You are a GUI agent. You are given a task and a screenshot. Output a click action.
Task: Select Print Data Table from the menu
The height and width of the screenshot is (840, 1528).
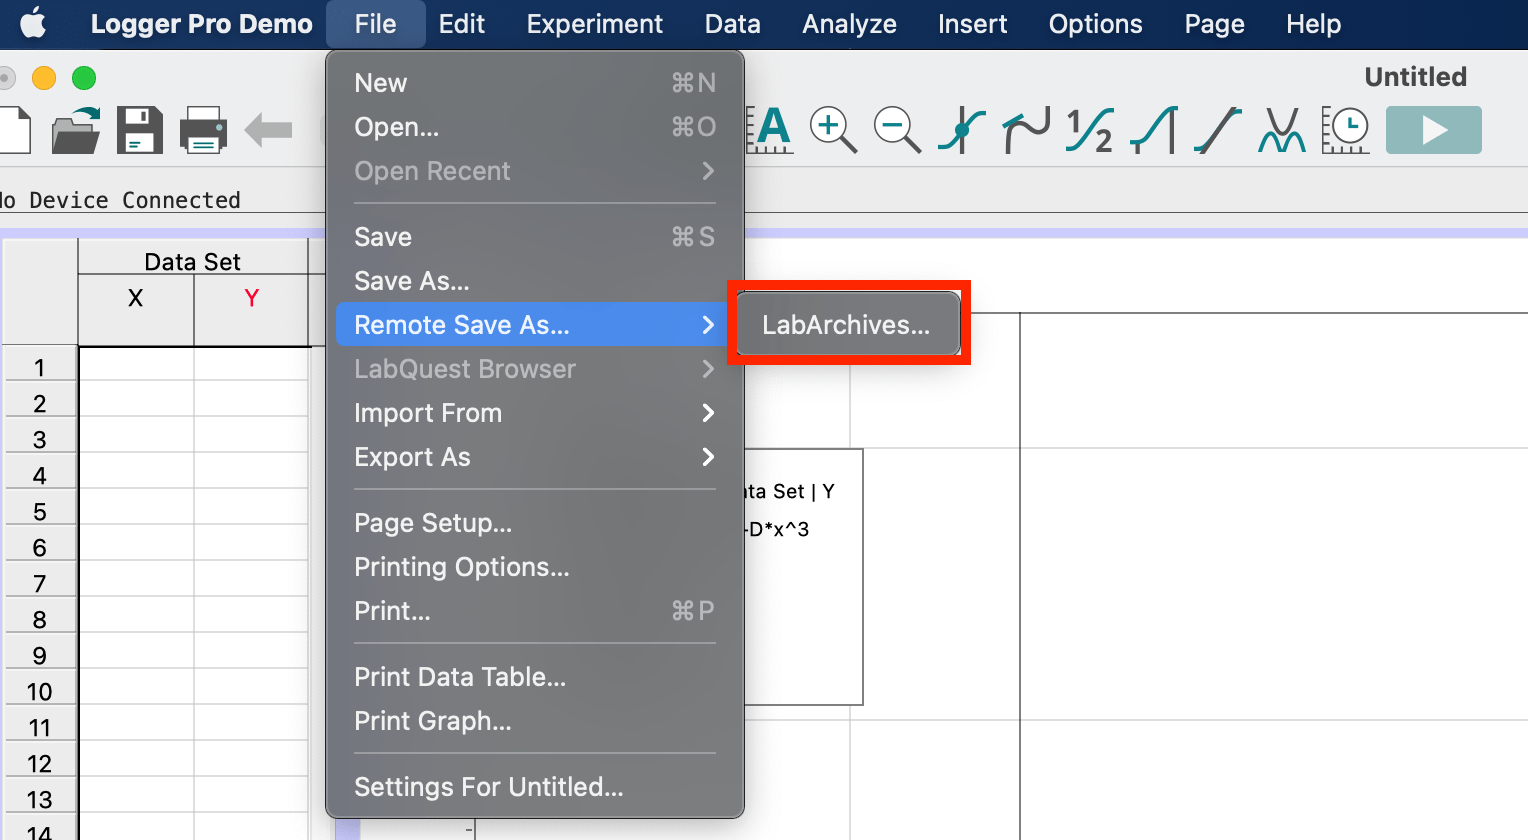pos(460,677)
